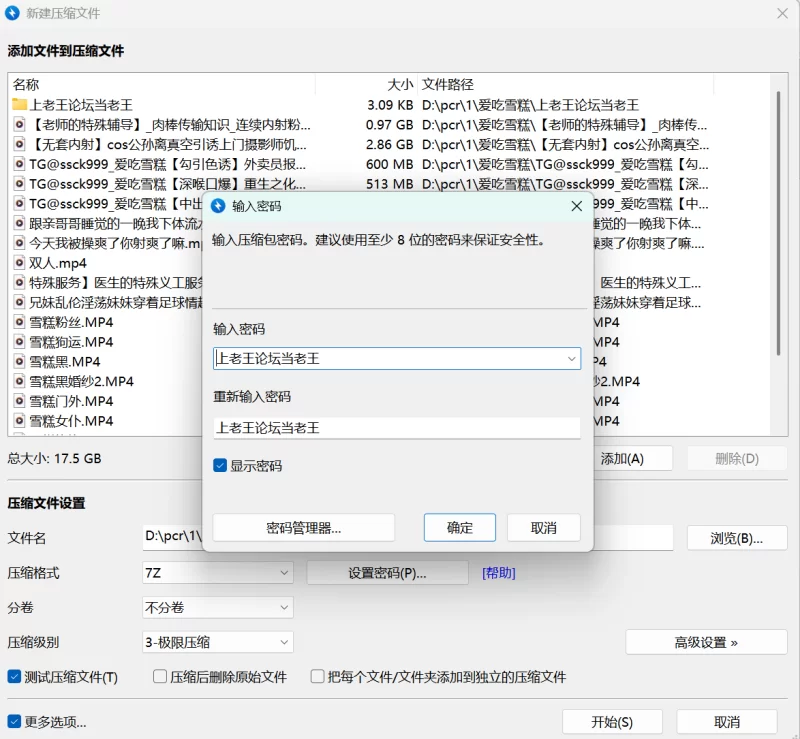Click the icon next to 雪糕门外.MP4
This screenshot has height=739, width=800.
pyautogui.click(x=19, y=401)
